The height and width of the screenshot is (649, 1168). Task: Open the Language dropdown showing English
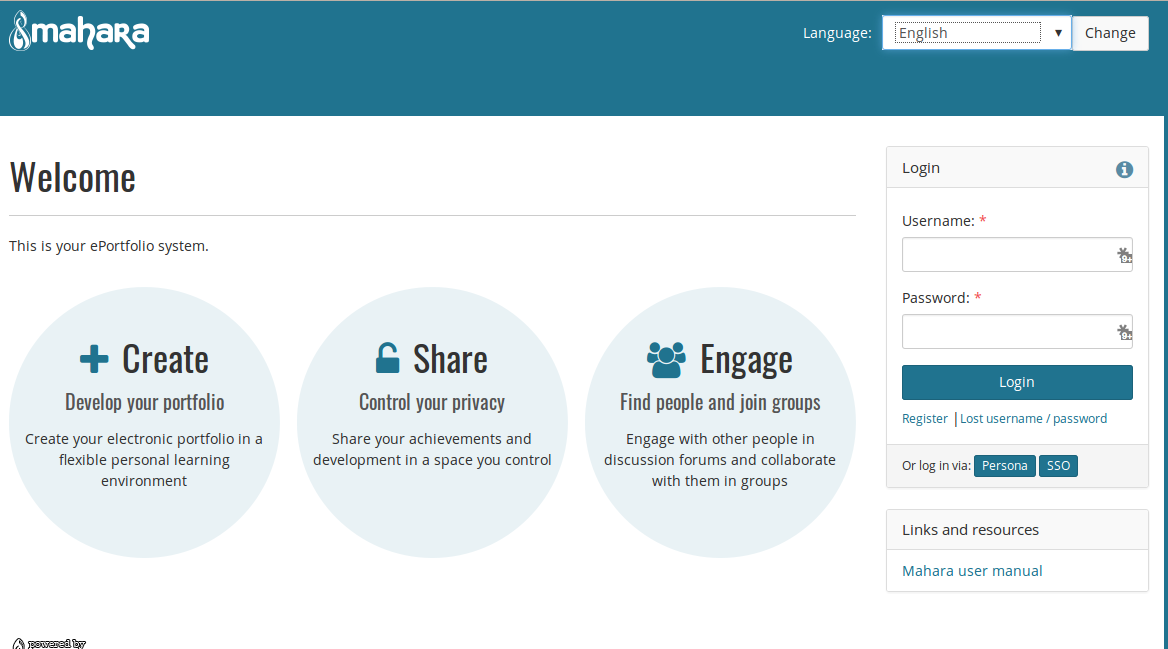(977, 33)
